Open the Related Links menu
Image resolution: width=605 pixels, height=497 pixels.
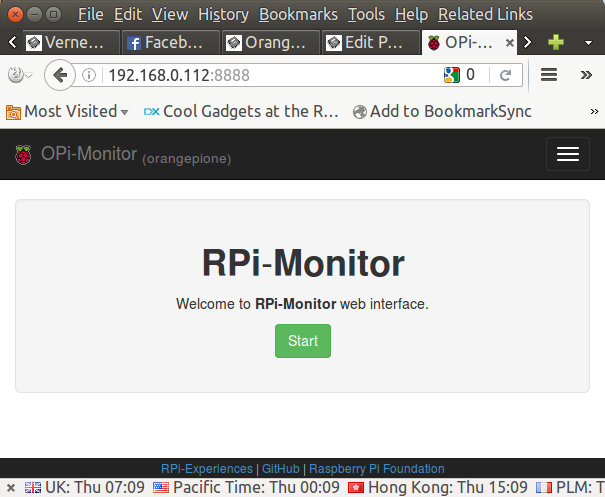point(485,15)
